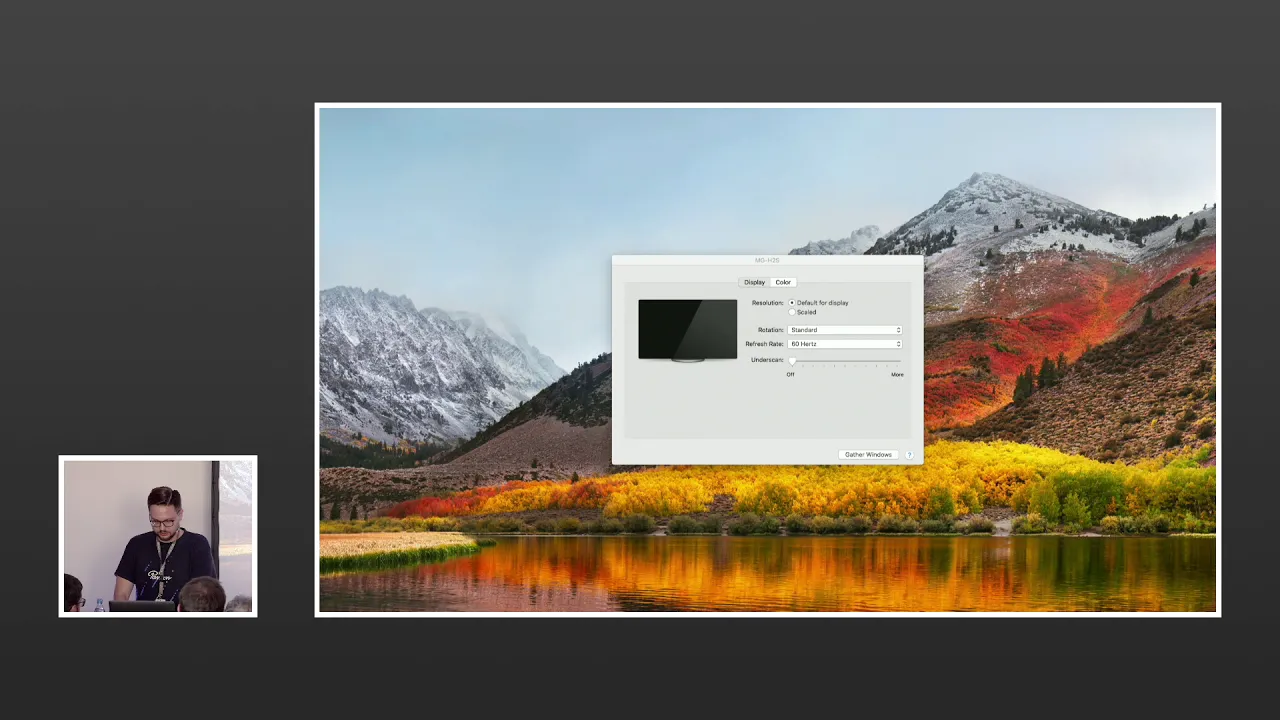Click the presenter webcam video thumbnail
This screenshot has width=1280, height=720.
coord(158,536)
